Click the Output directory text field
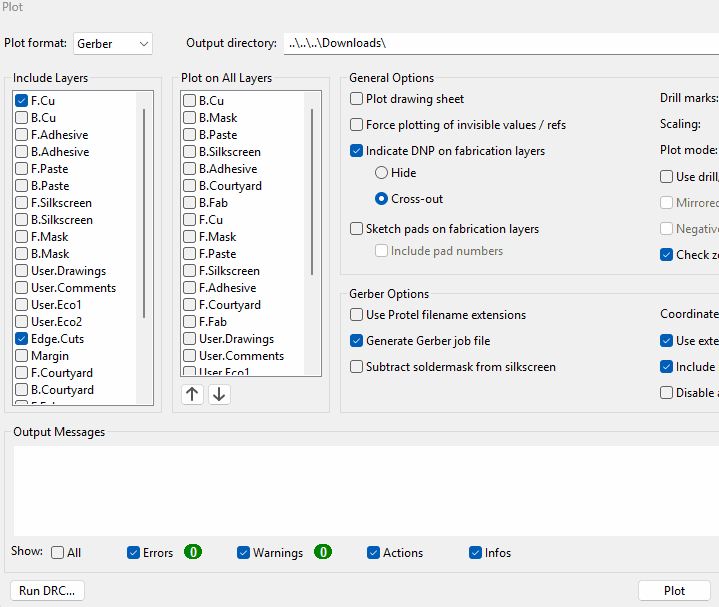 point(500,44)
